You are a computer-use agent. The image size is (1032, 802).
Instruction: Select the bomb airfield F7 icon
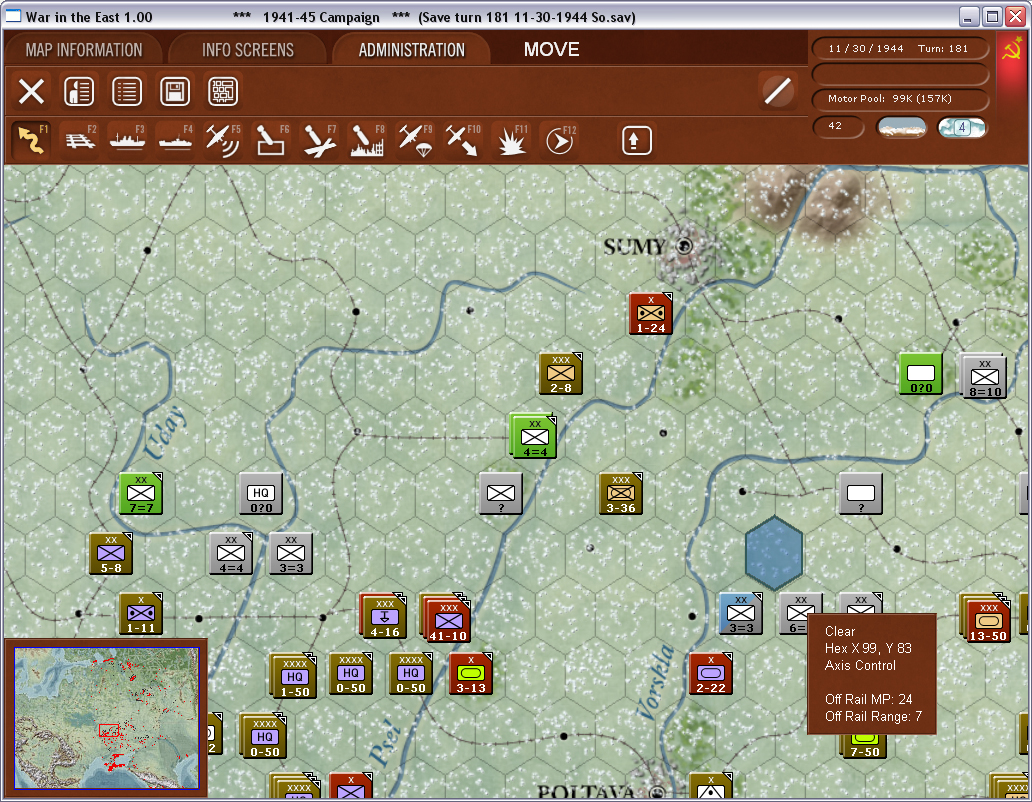(x=319, y=140)
